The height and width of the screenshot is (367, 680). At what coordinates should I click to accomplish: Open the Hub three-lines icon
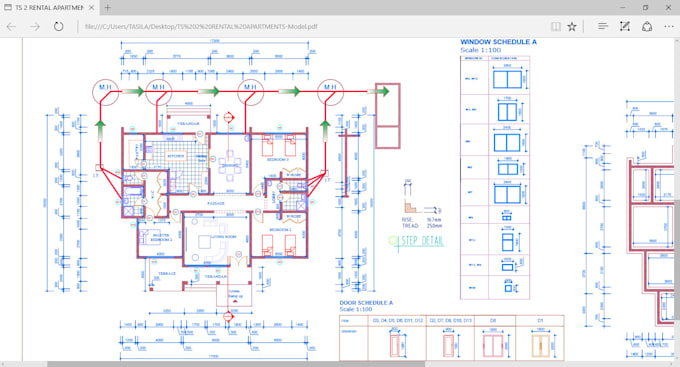tap(602, 26)
